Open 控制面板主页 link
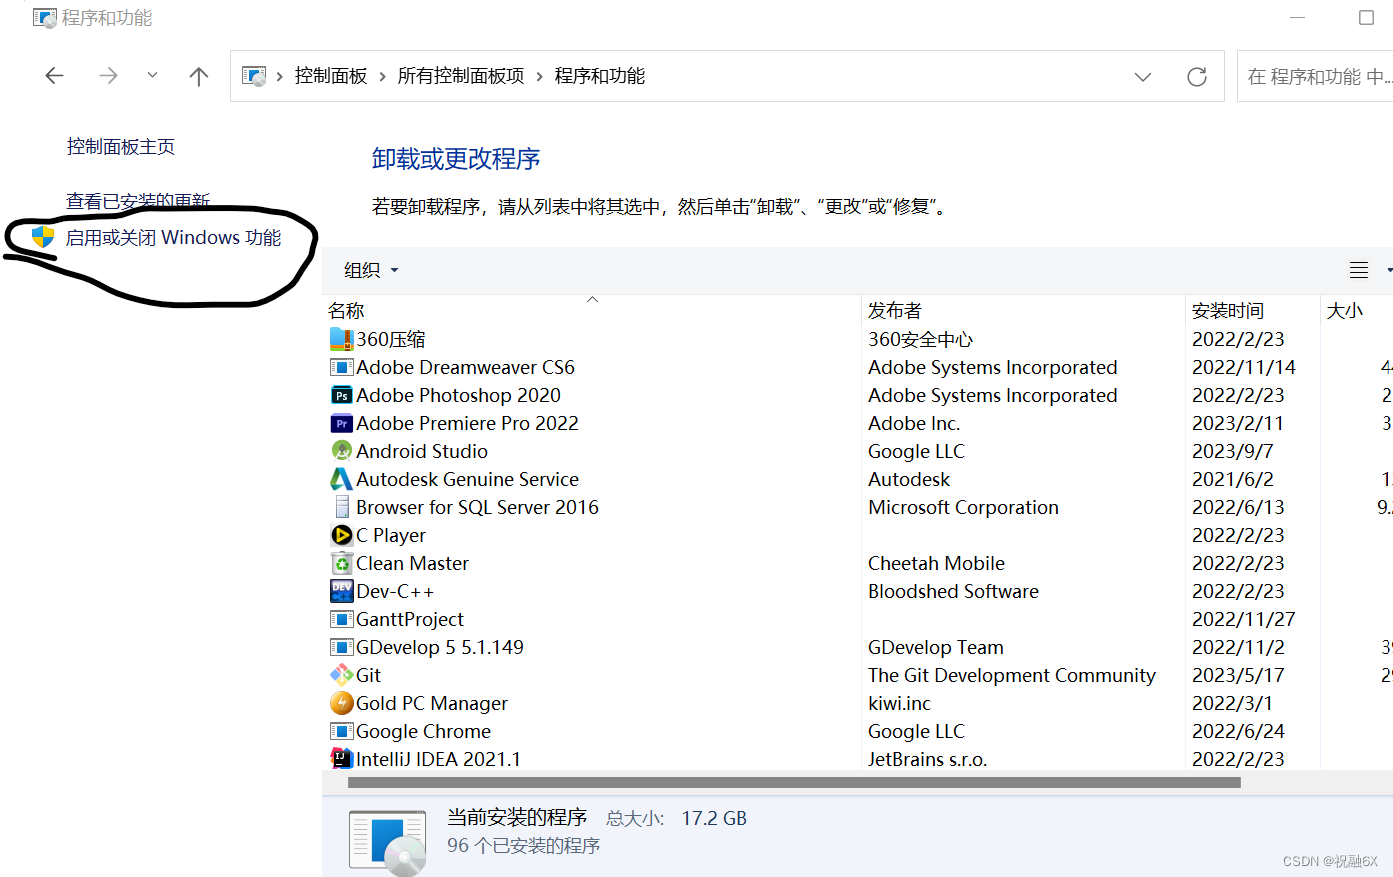The image size is (1393, 877). coord(121,147)
